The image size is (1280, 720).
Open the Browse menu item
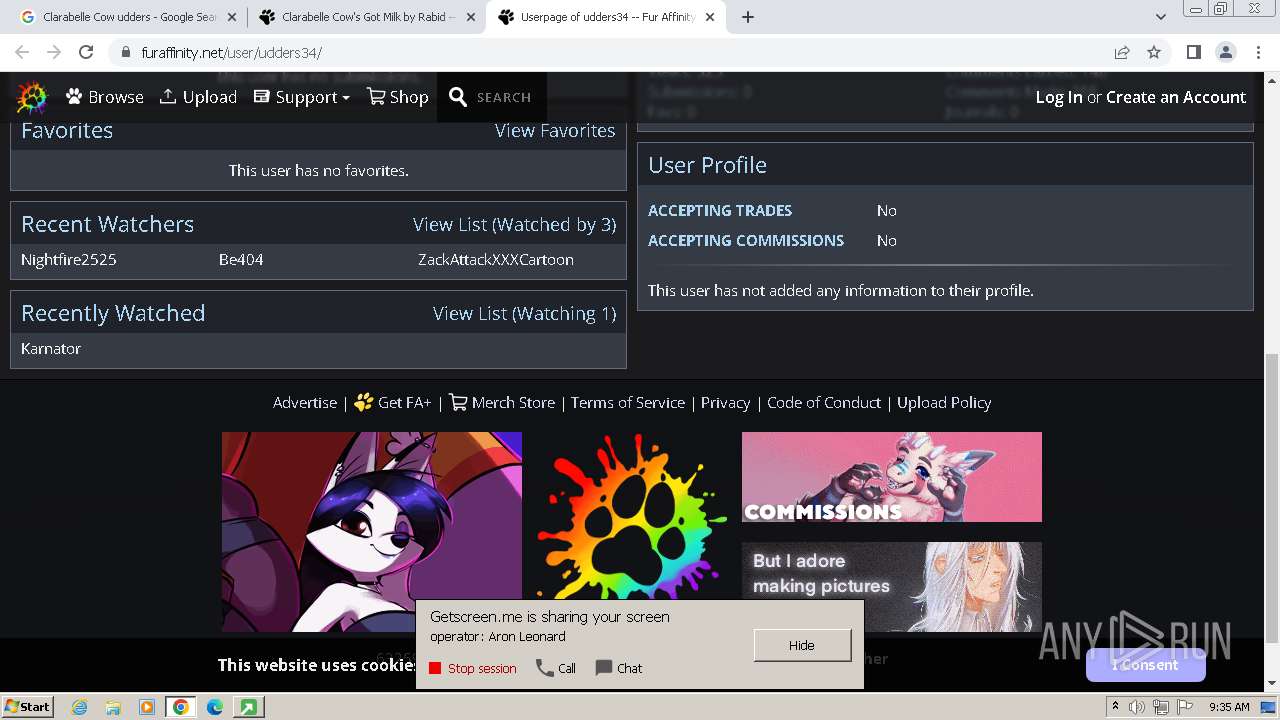tap(105, 97)
